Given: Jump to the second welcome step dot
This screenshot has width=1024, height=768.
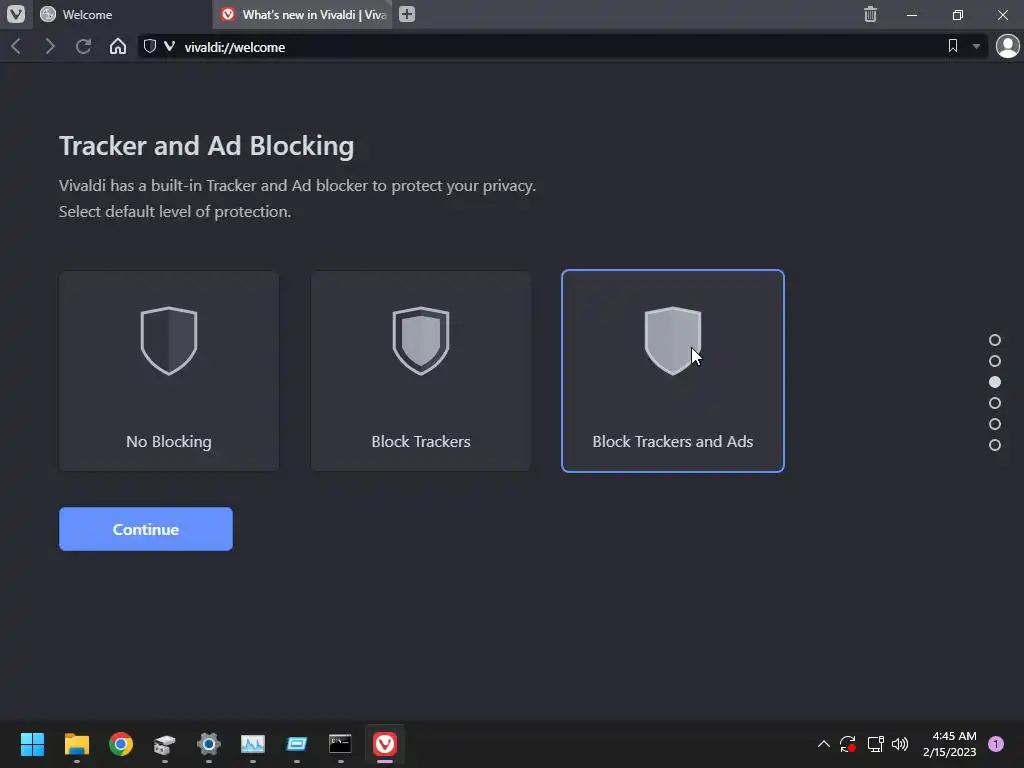Looking at the screenshot, I should pos(995,361).
